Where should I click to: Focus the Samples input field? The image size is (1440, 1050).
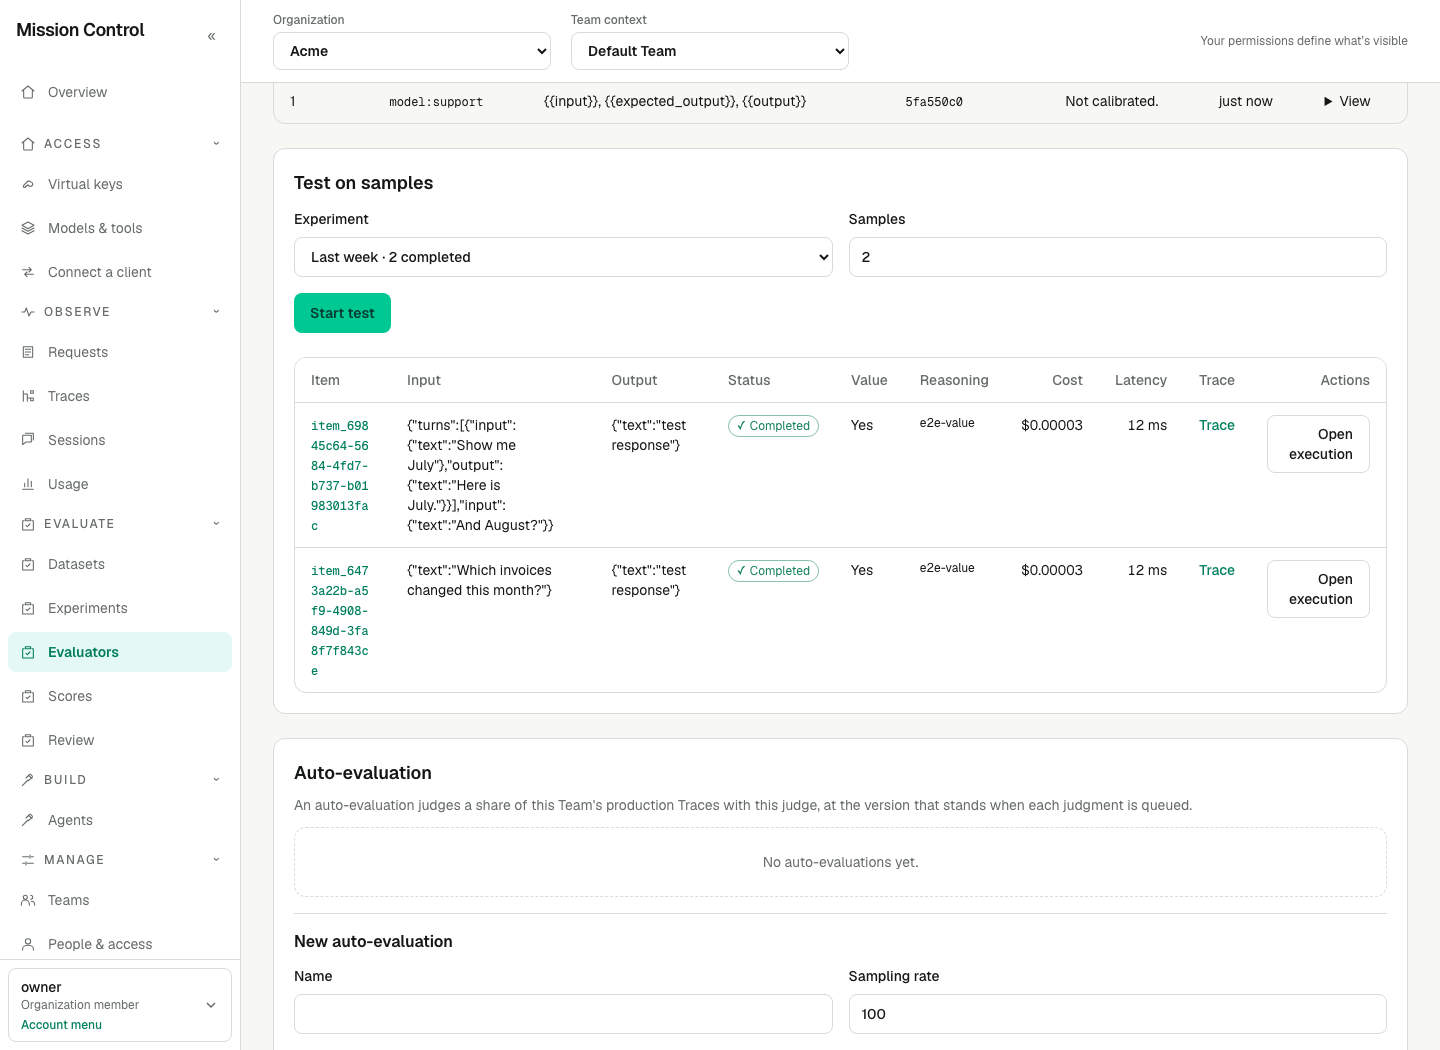[1117, 257]
